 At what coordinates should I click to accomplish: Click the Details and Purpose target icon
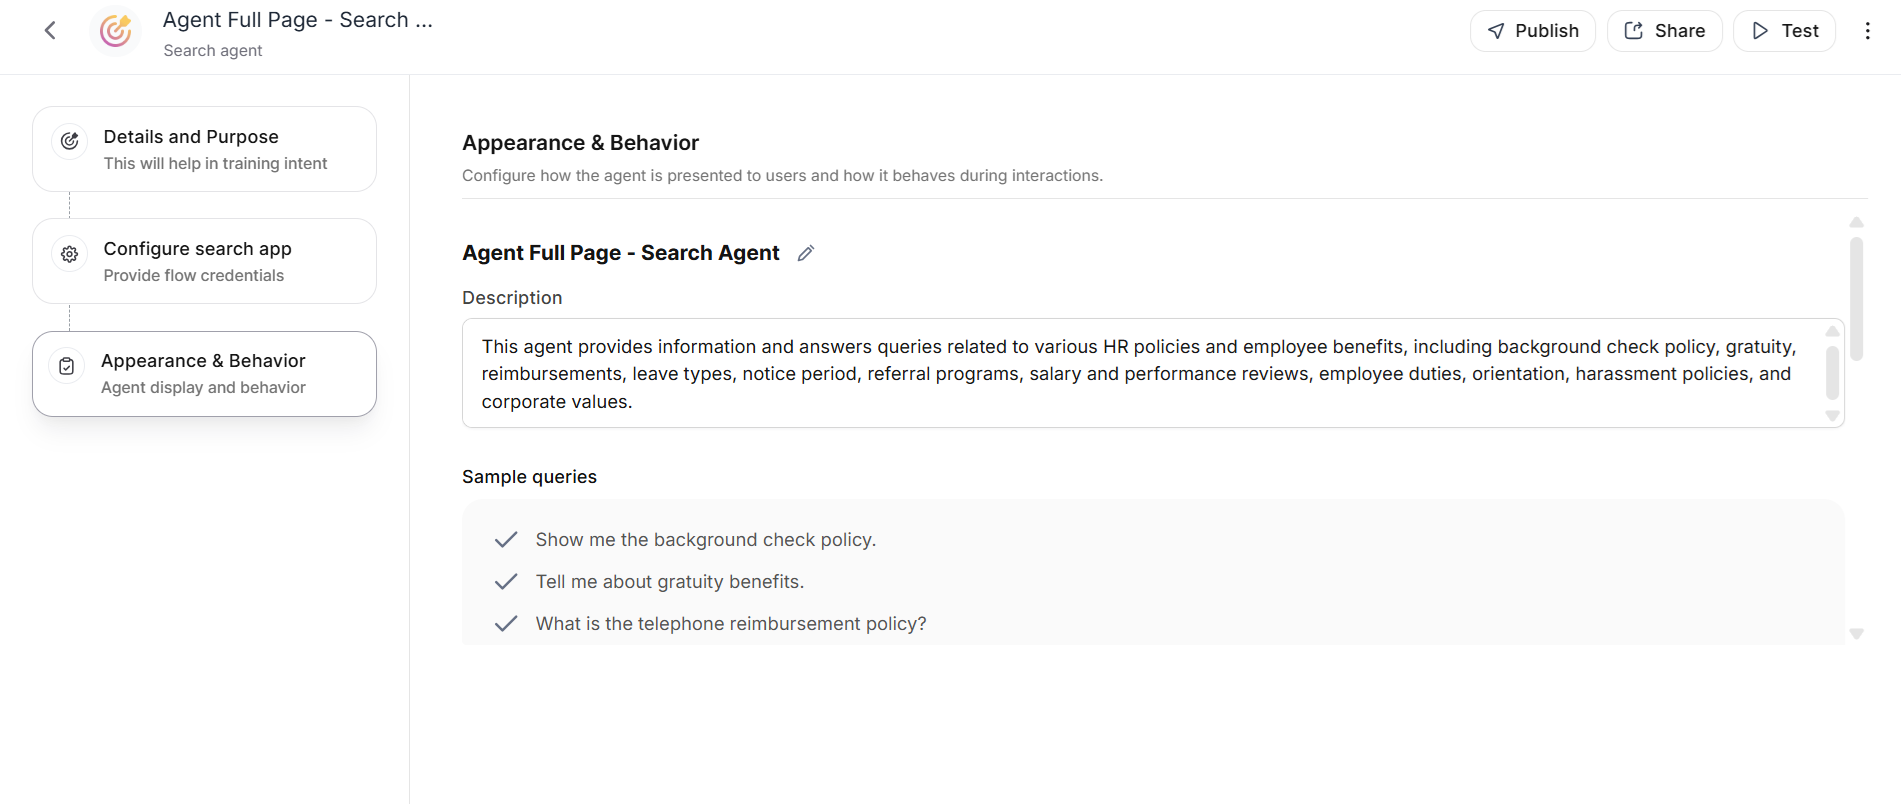70,141
